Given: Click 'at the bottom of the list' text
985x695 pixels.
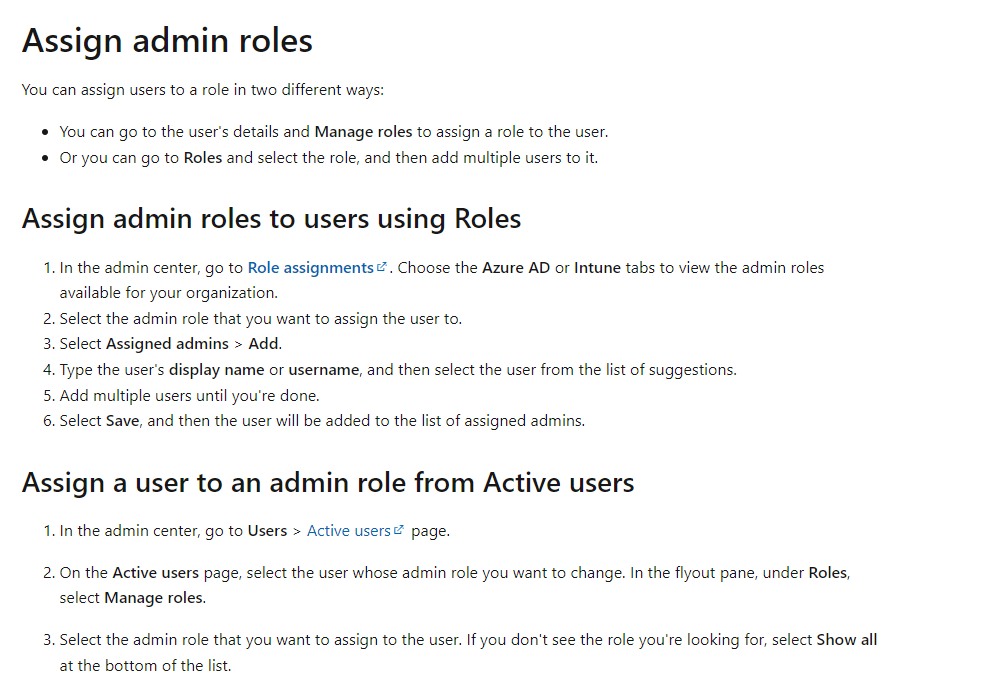Looking at the screenshot, I should (145, 665).
